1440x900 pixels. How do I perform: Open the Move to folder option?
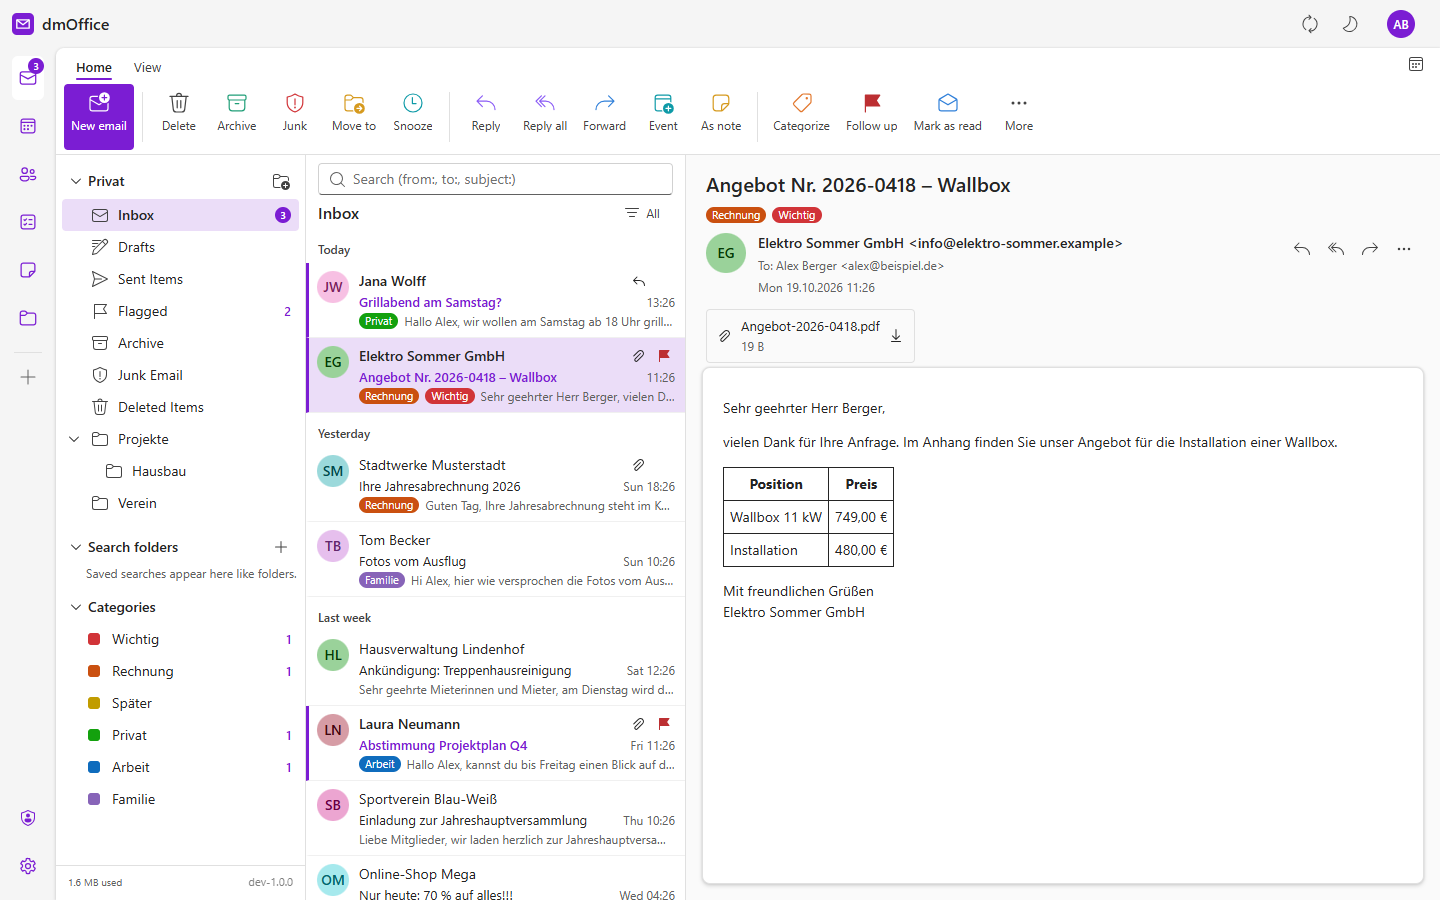pyautogui.click(x=354, y=113)
